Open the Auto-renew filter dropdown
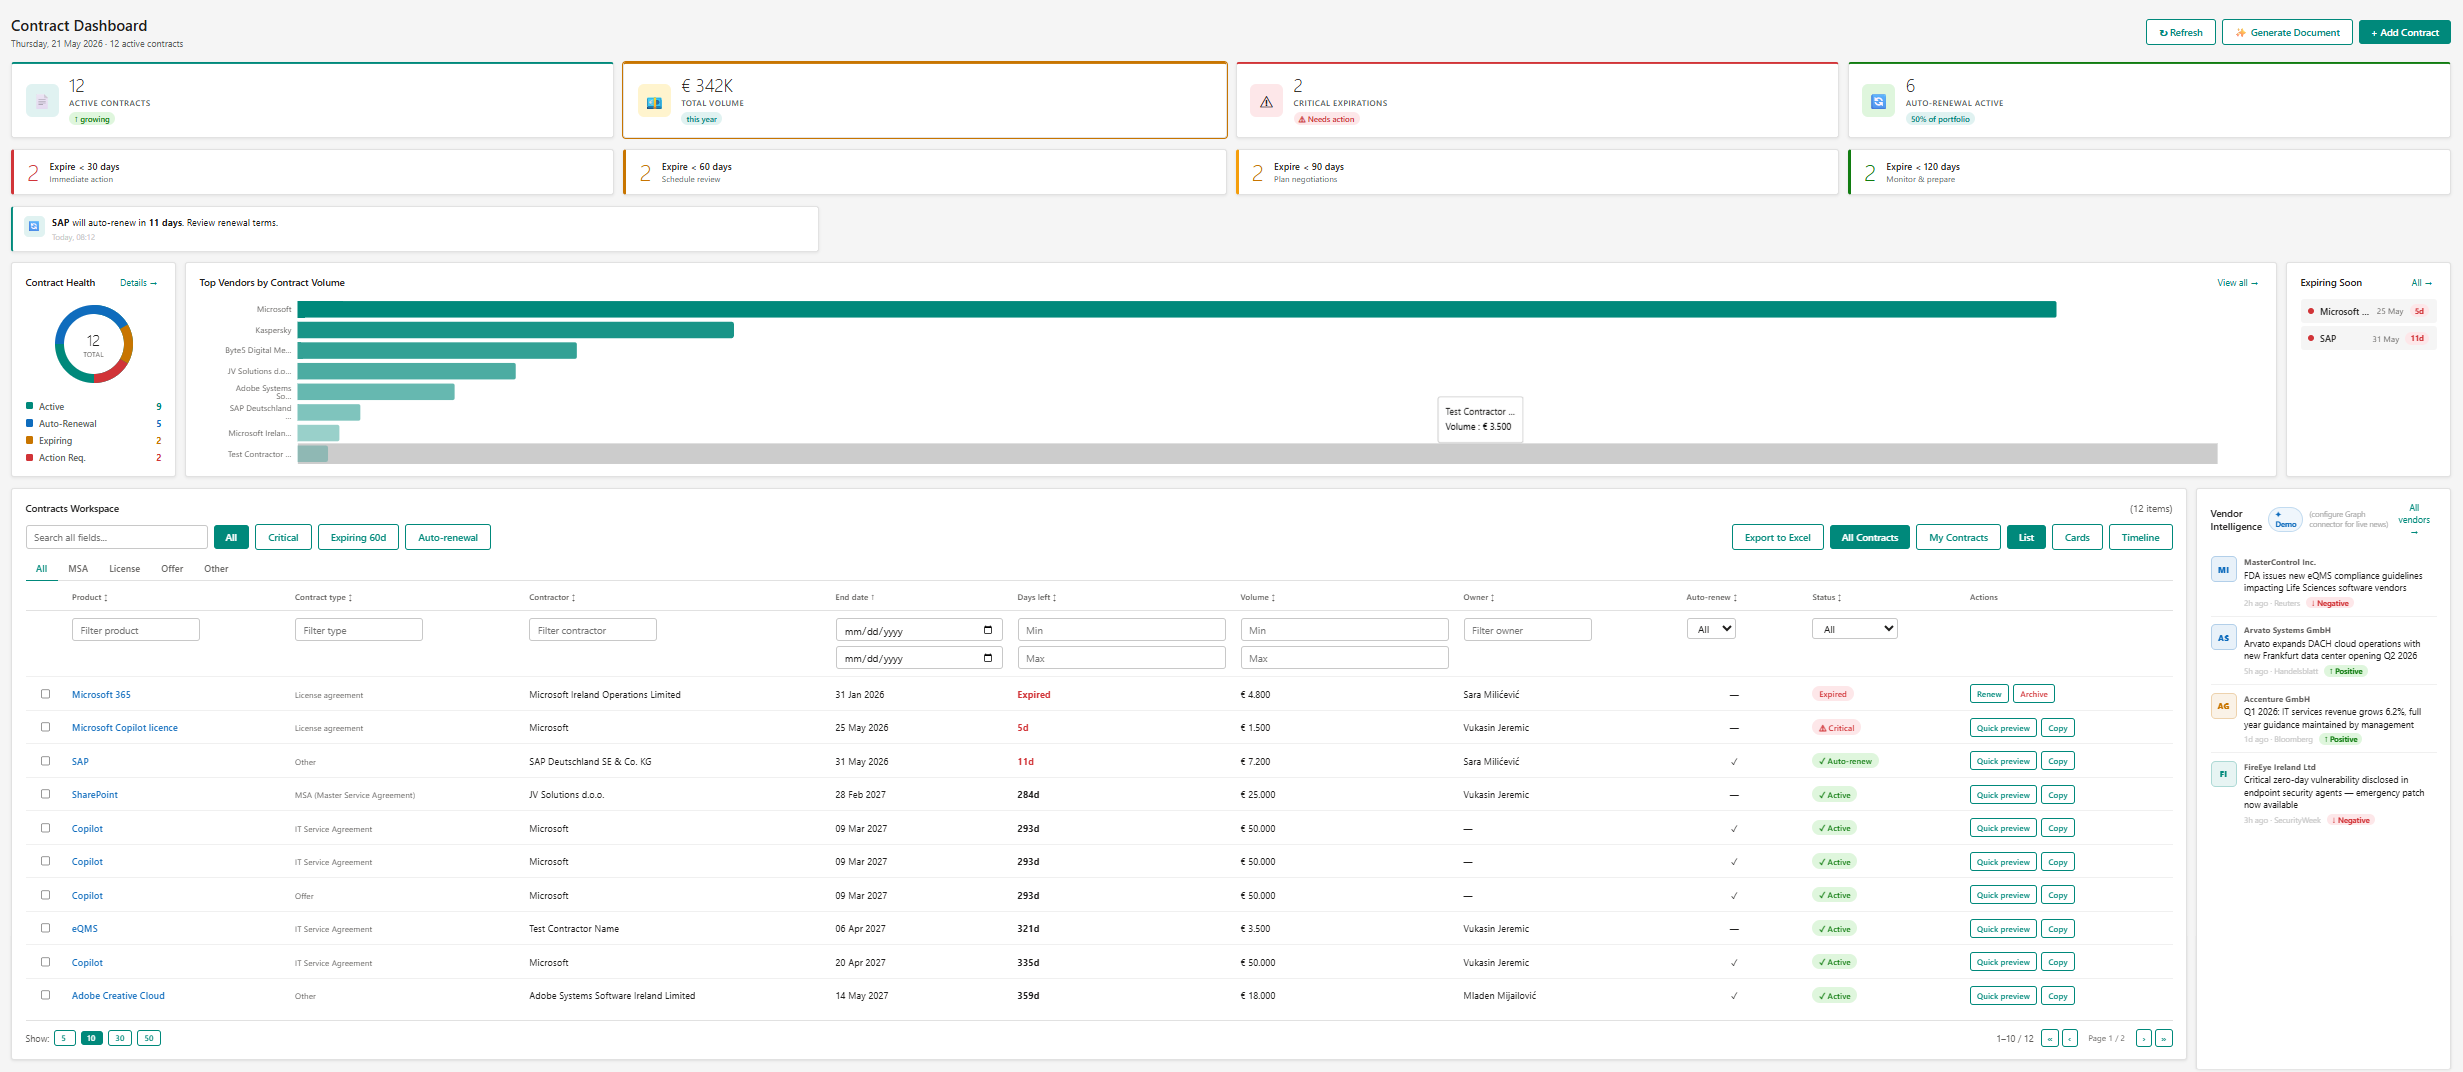The width and height of the screenshot is (2463, 1072). tap(1711, 629)
